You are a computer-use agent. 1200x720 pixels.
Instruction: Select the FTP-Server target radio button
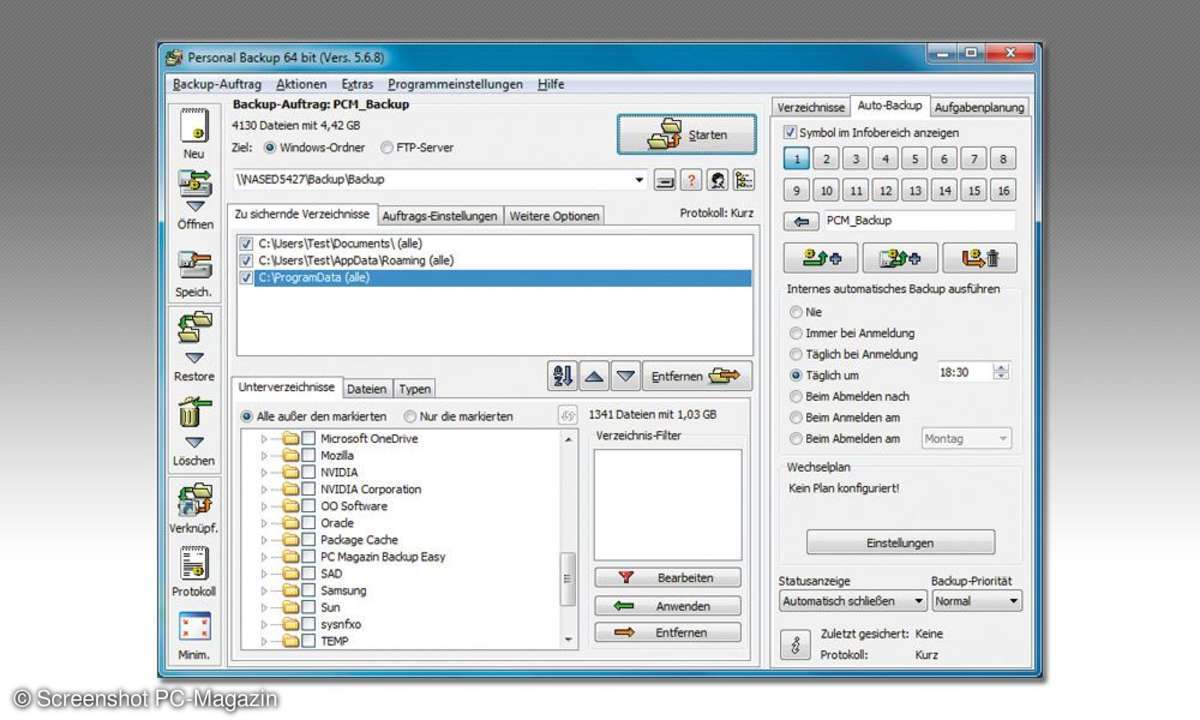tap(387, 148)
